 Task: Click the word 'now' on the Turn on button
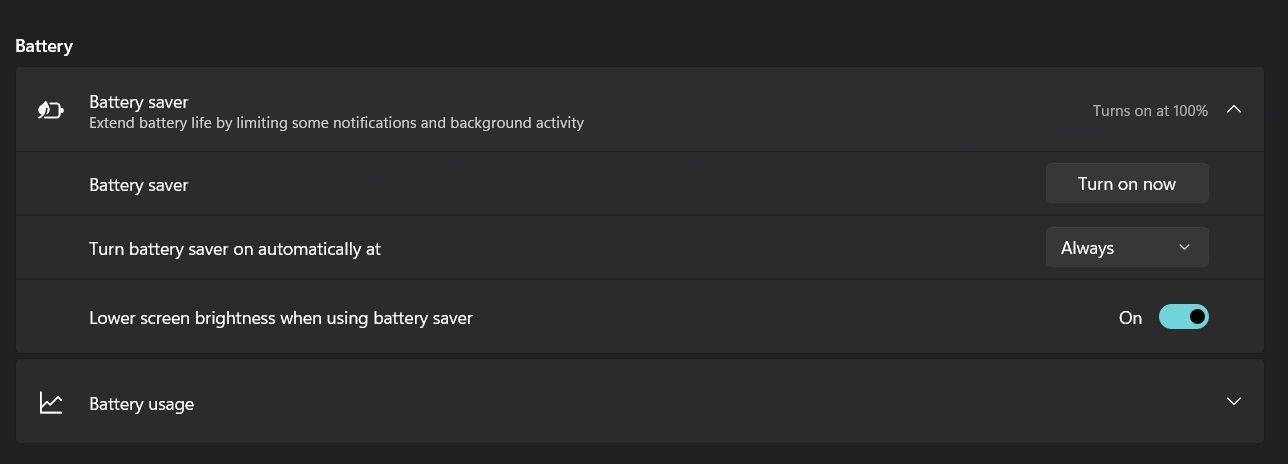pos(1157,184)
